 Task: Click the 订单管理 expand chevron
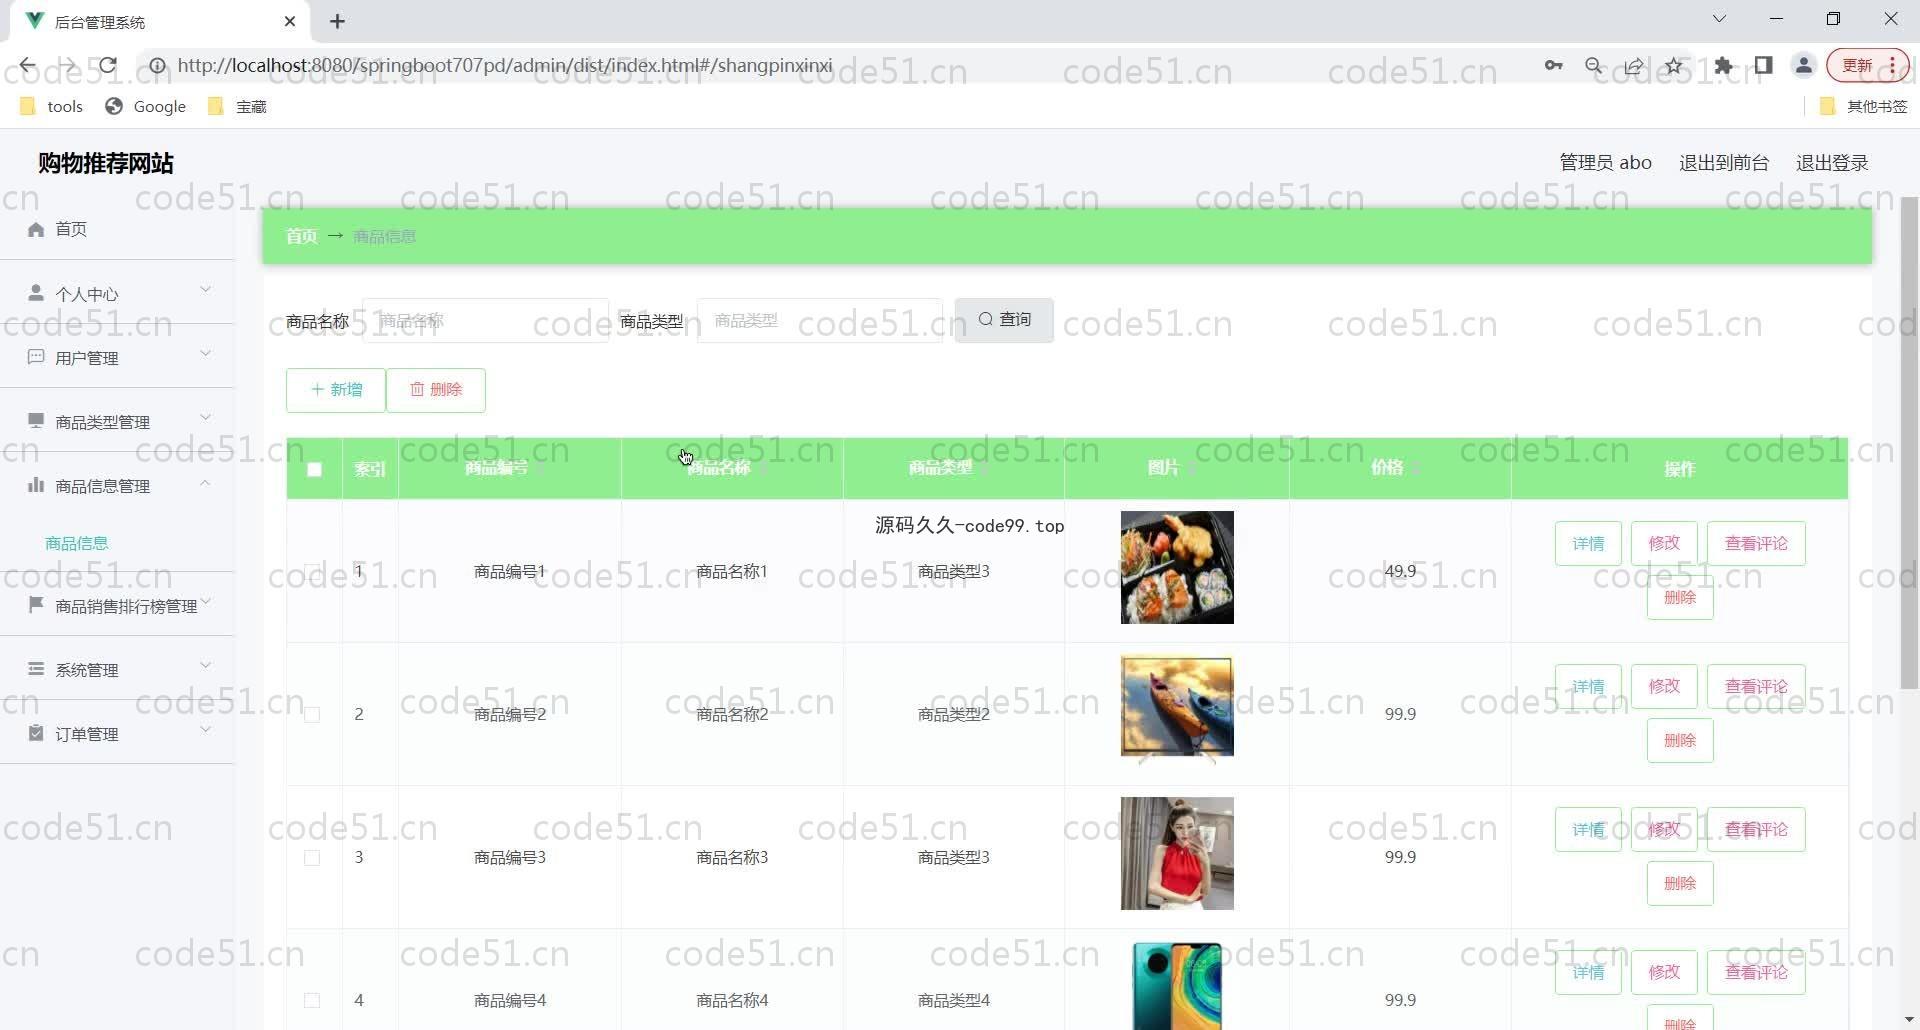206,730
